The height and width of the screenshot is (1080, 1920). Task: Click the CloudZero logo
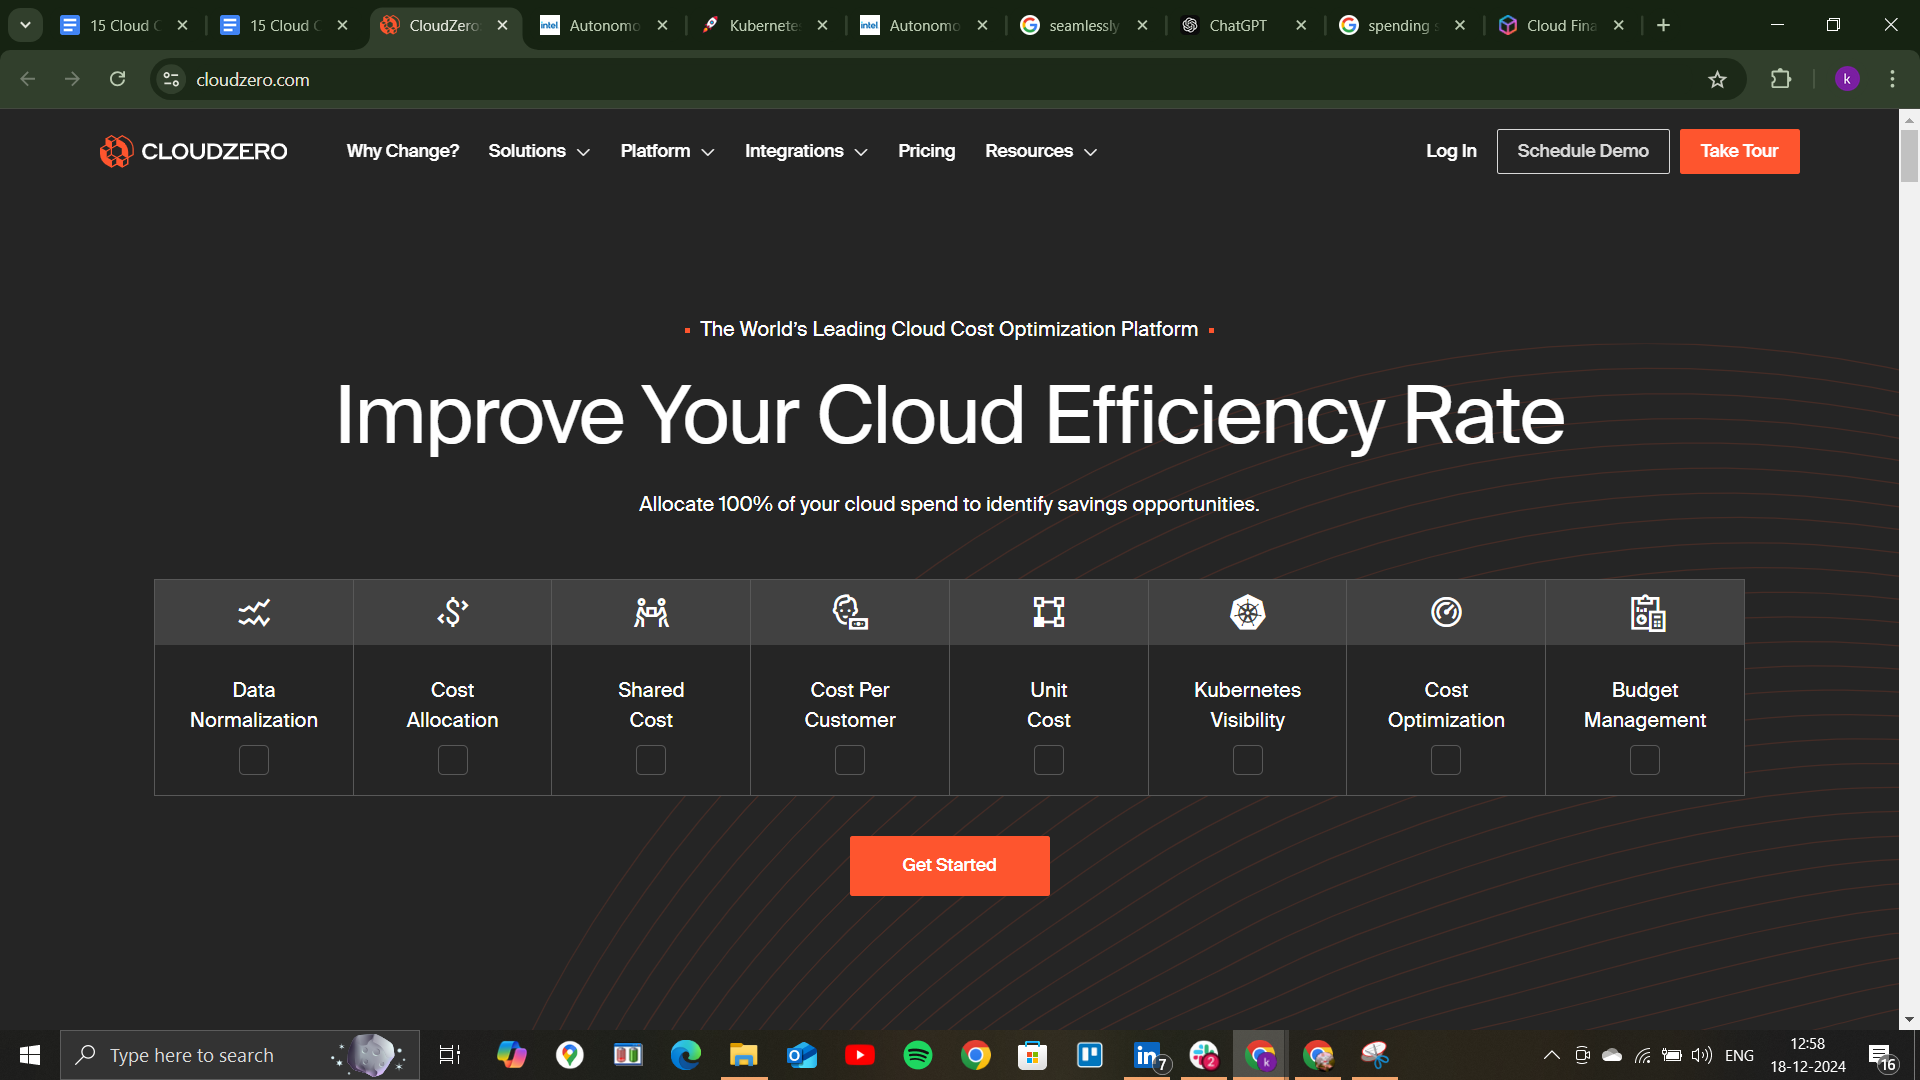coord(192,151)
